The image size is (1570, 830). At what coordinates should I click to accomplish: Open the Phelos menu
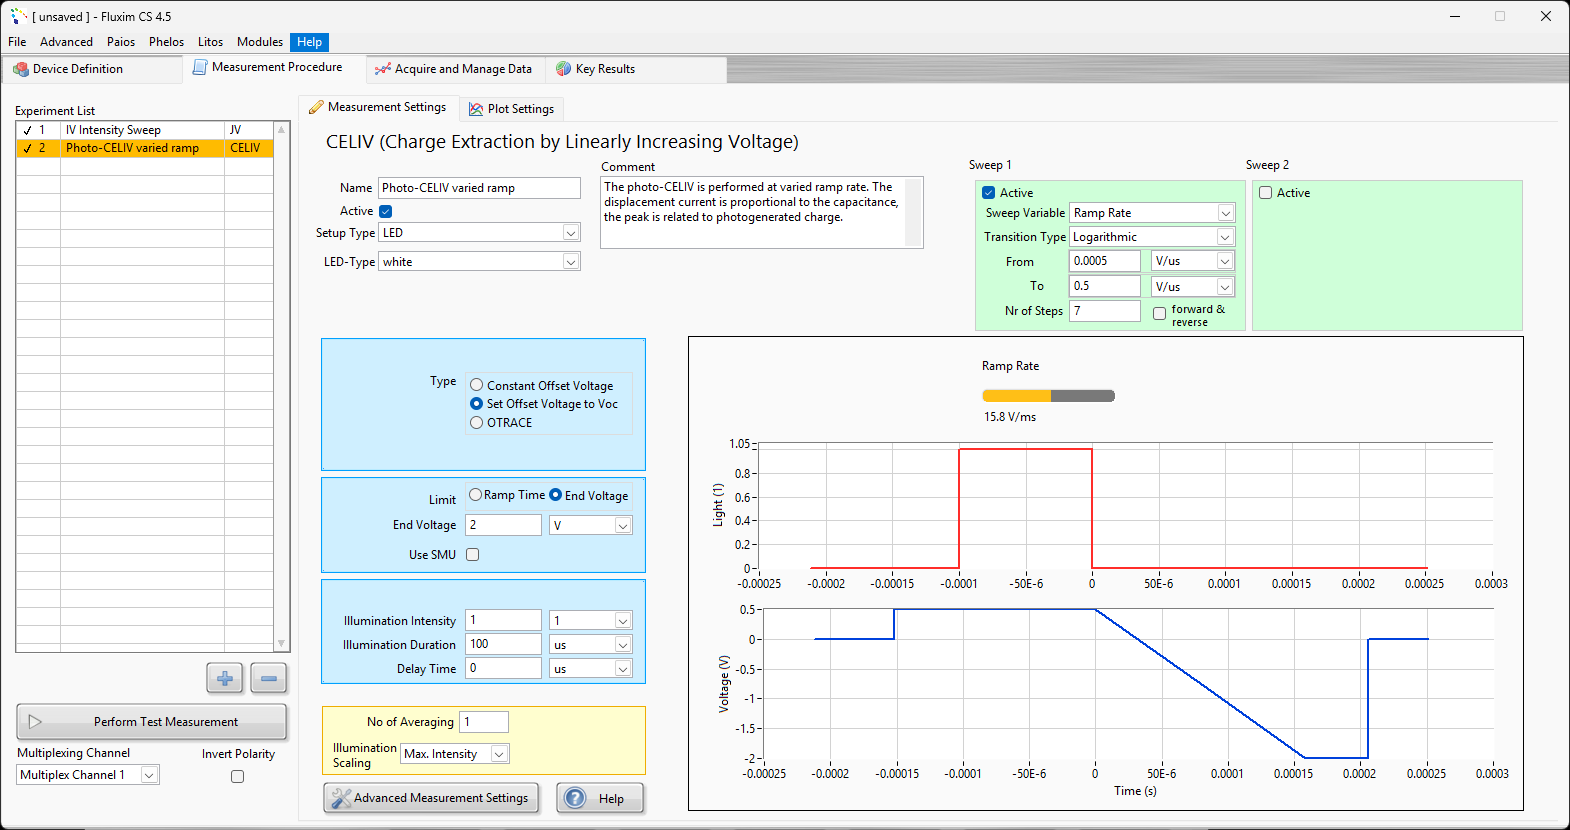coord(166,42)
